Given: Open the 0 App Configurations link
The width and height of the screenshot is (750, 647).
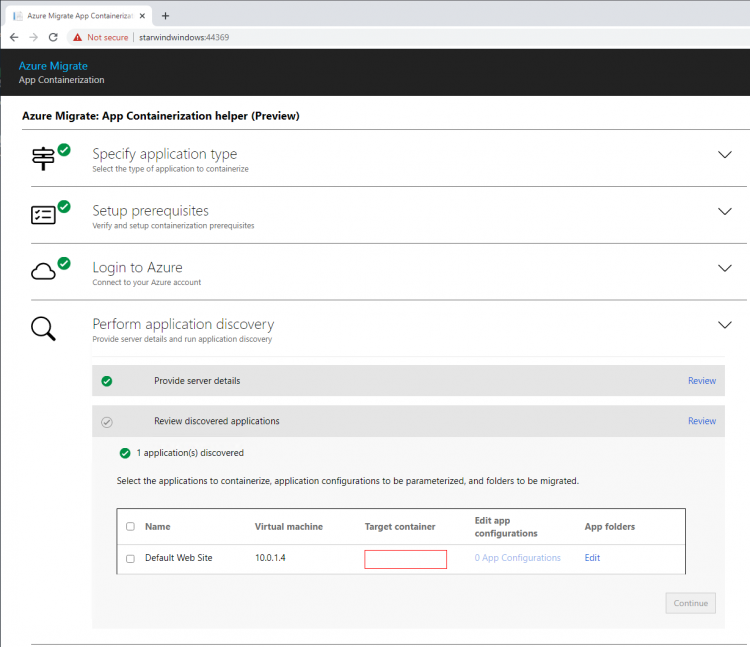Looking at the screenshot, I should coord(517,558).
